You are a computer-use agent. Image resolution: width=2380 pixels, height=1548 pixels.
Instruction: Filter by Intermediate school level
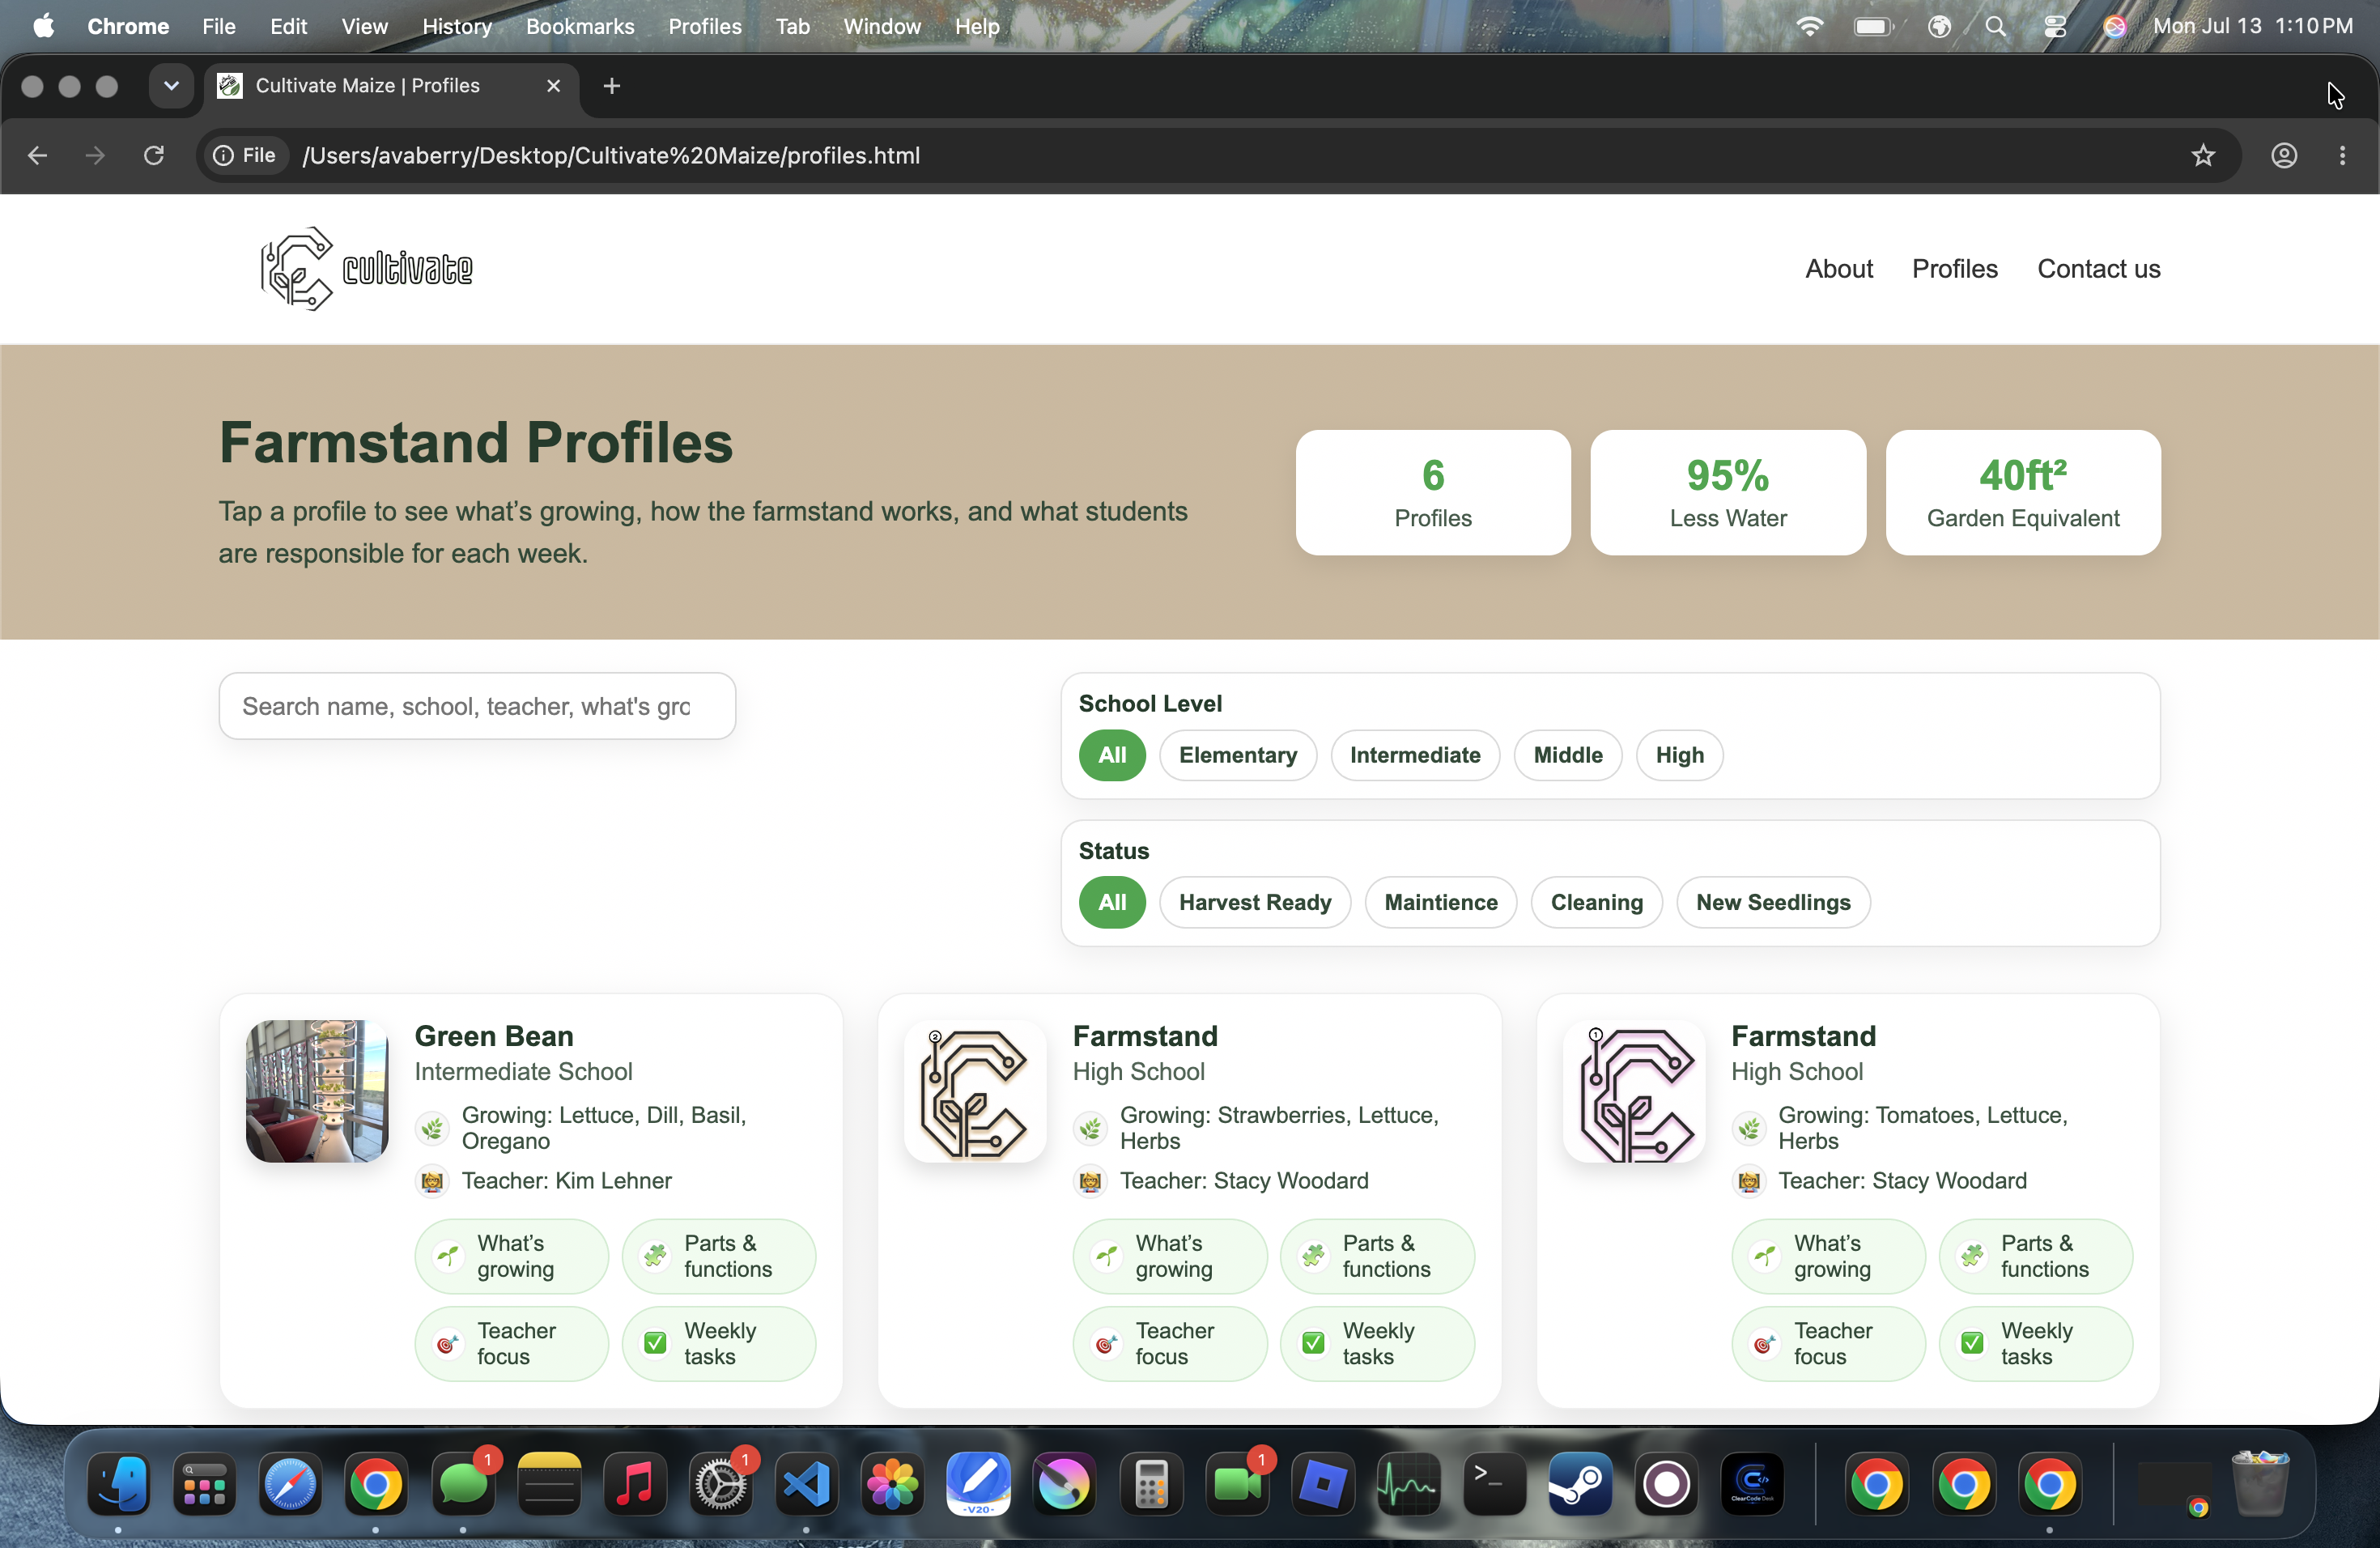[x=1414, y=755]
